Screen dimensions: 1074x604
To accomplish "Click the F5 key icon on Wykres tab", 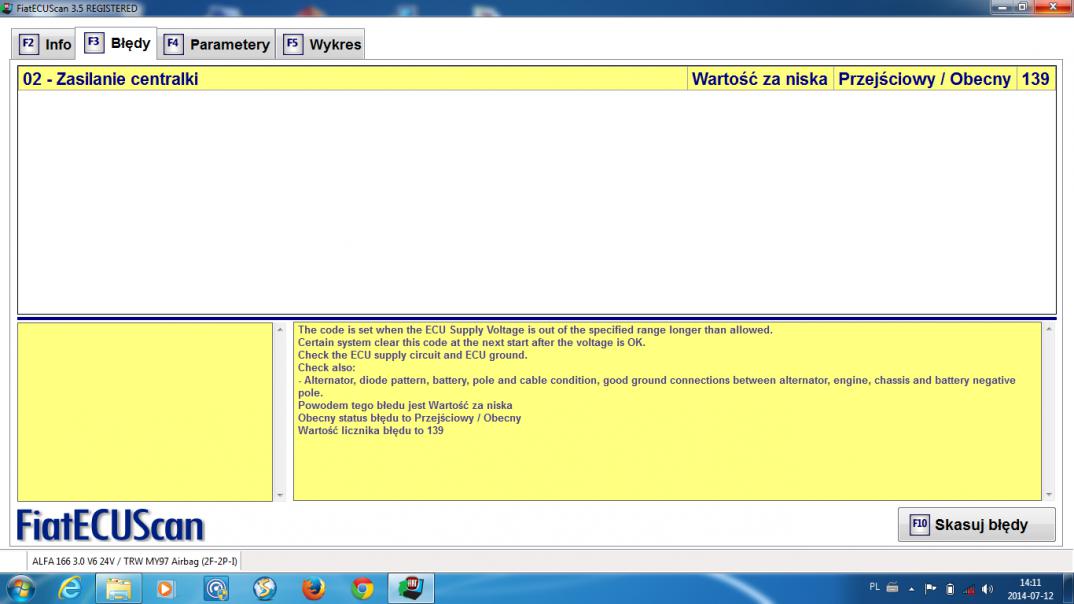I will pos(292,44).
